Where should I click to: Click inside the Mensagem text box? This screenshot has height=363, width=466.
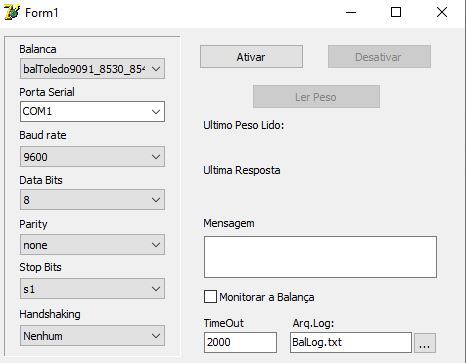(320, 257)
